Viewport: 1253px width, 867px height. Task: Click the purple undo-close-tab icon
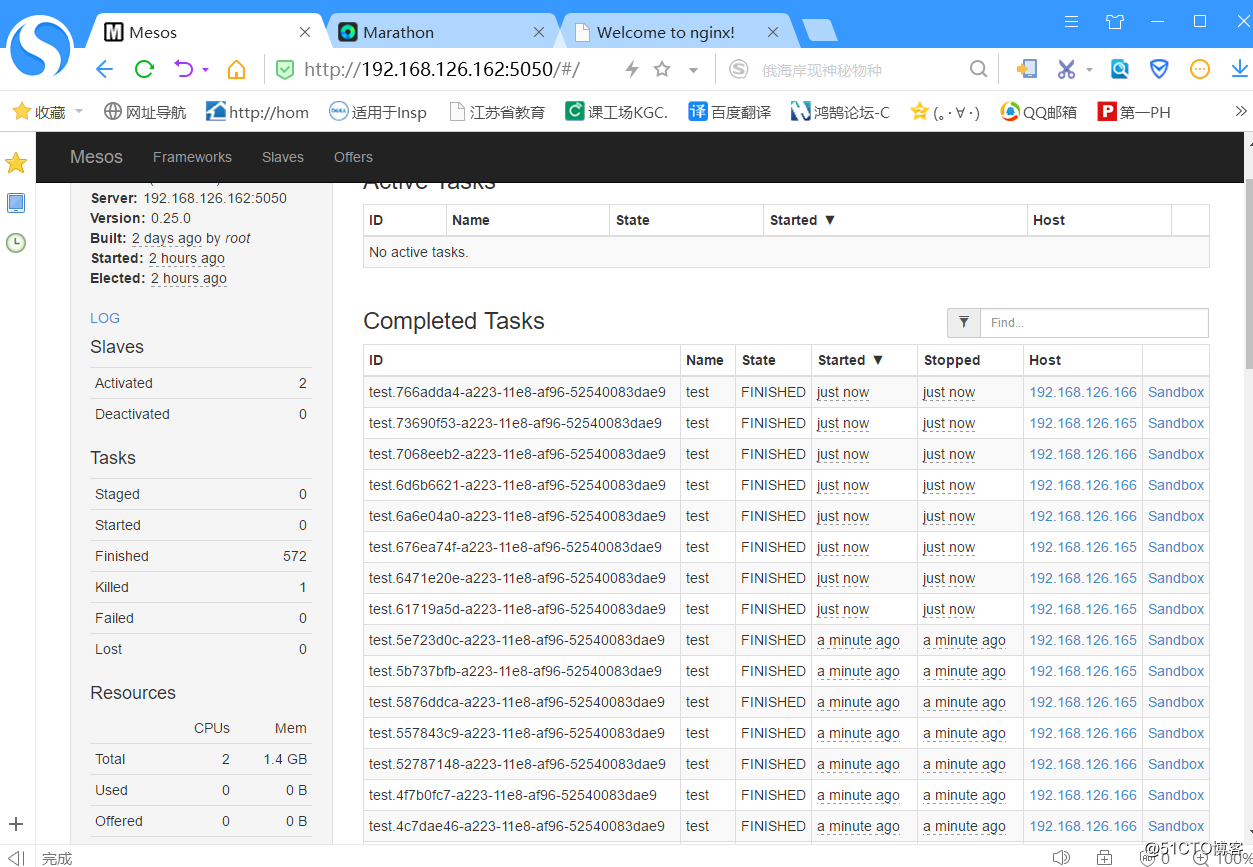(x=184, y=69)
